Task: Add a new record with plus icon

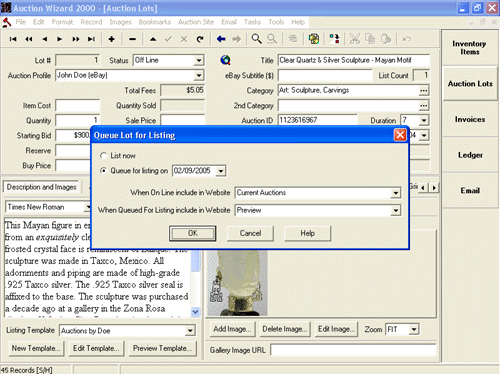Action: tap(112, 39)
